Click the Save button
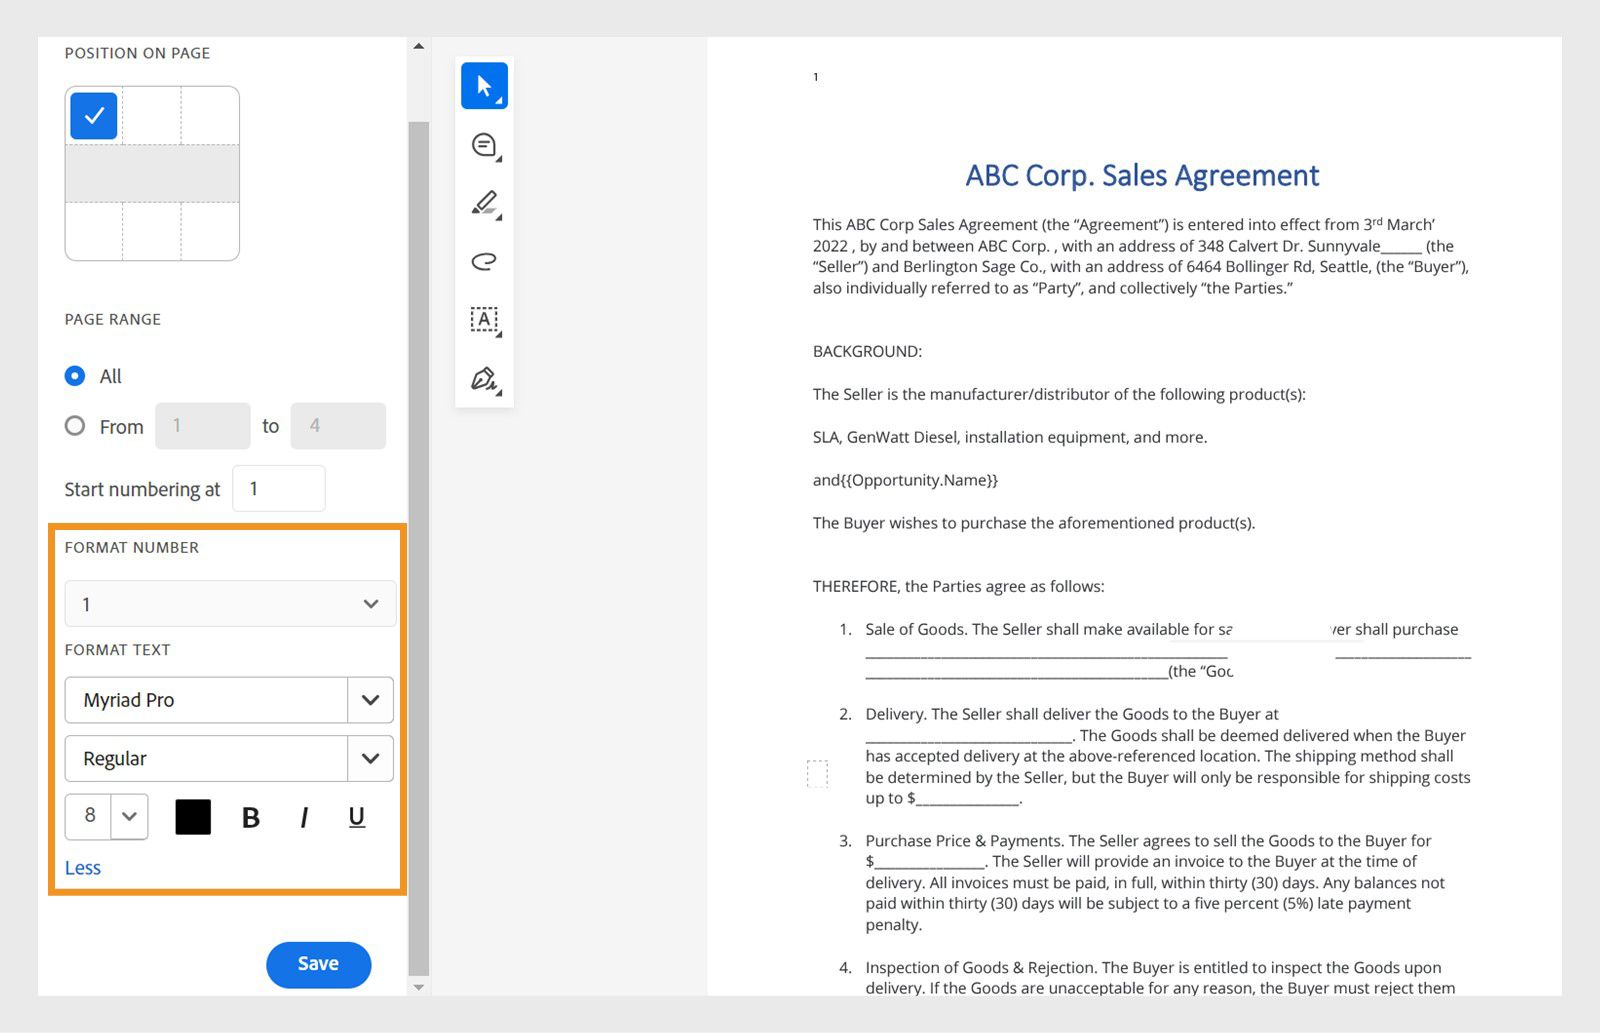 318,963
